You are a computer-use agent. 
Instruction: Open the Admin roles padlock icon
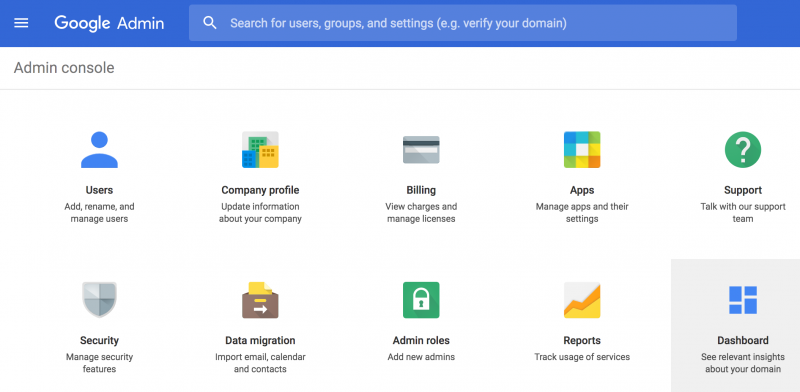coord(421,300)
